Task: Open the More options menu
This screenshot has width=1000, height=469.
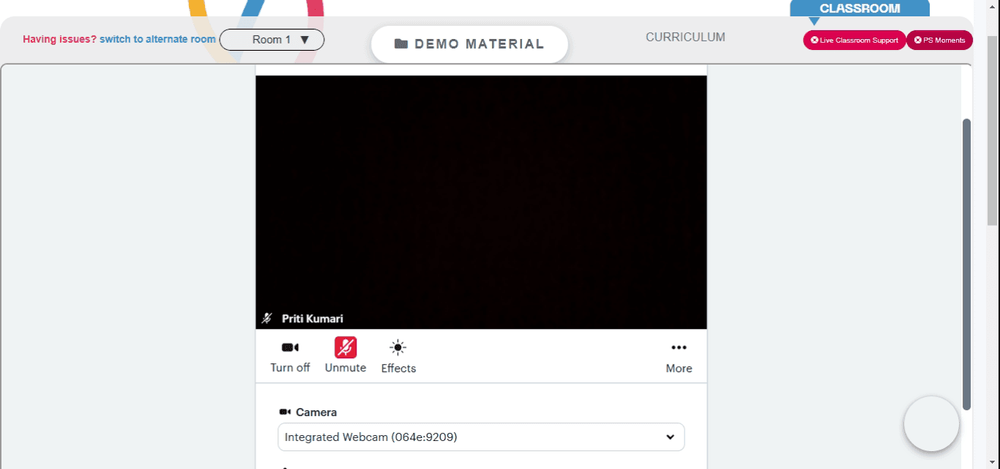Action: pyautogui.click(x=679, y=357)
